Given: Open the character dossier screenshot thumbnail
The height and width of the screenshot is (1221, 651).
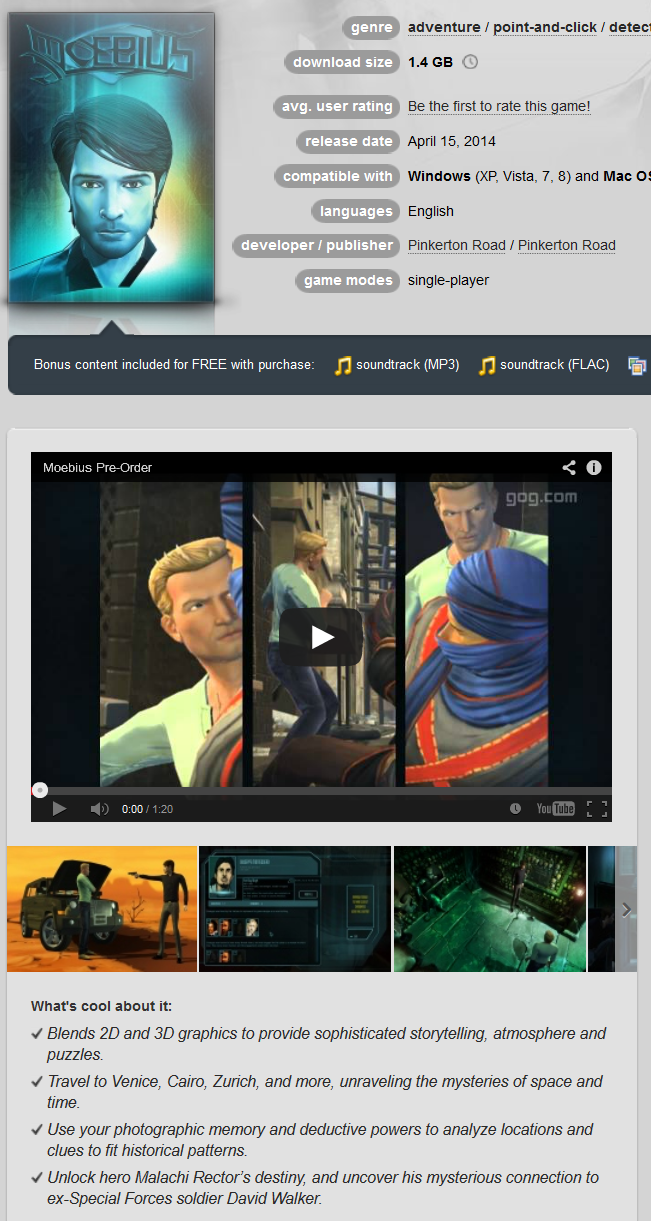Looking at the screenshot, I should tap(295, 909).
